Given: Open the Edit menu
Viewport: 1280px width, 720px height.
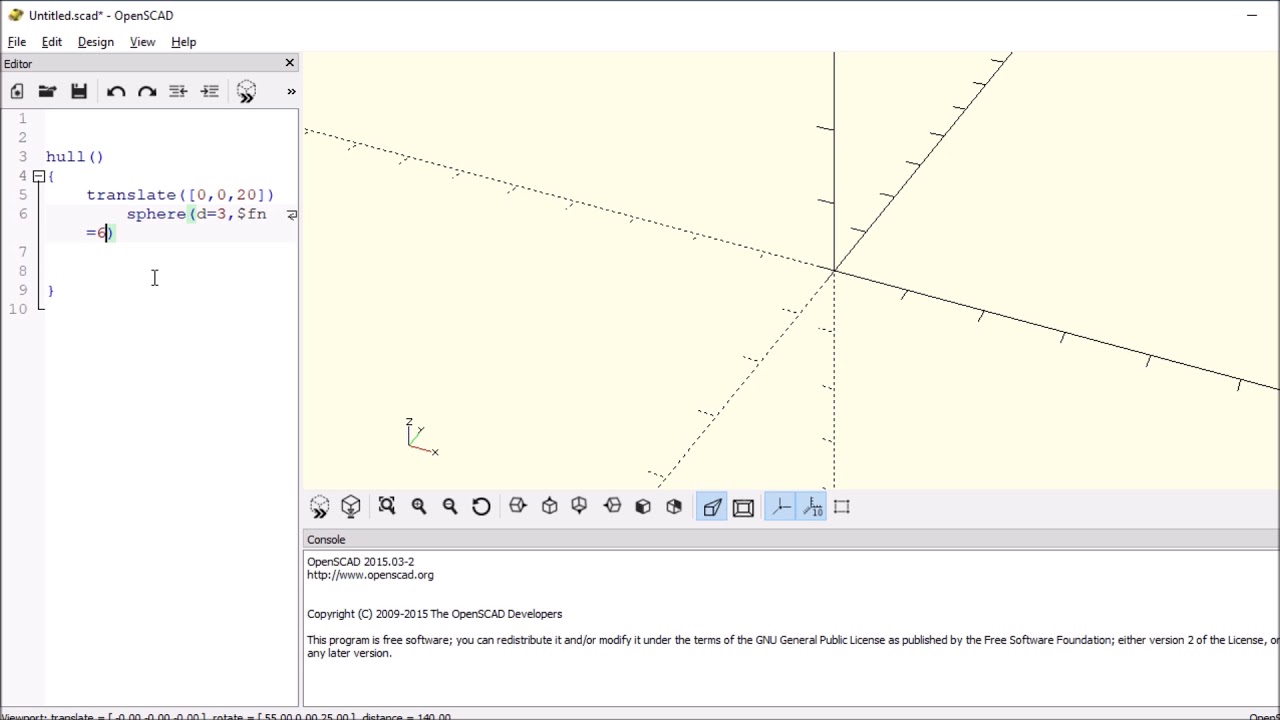Looking at the screenshot, I should click(52, 42).
